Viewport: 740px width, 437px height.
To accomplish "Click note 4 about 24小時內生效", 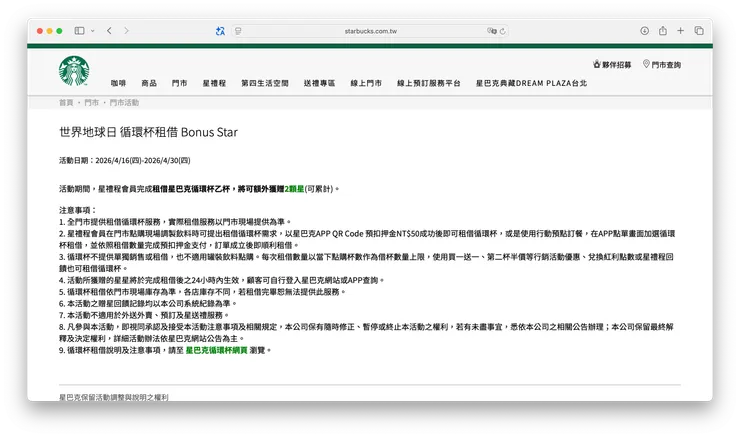I will click(222, 280).
